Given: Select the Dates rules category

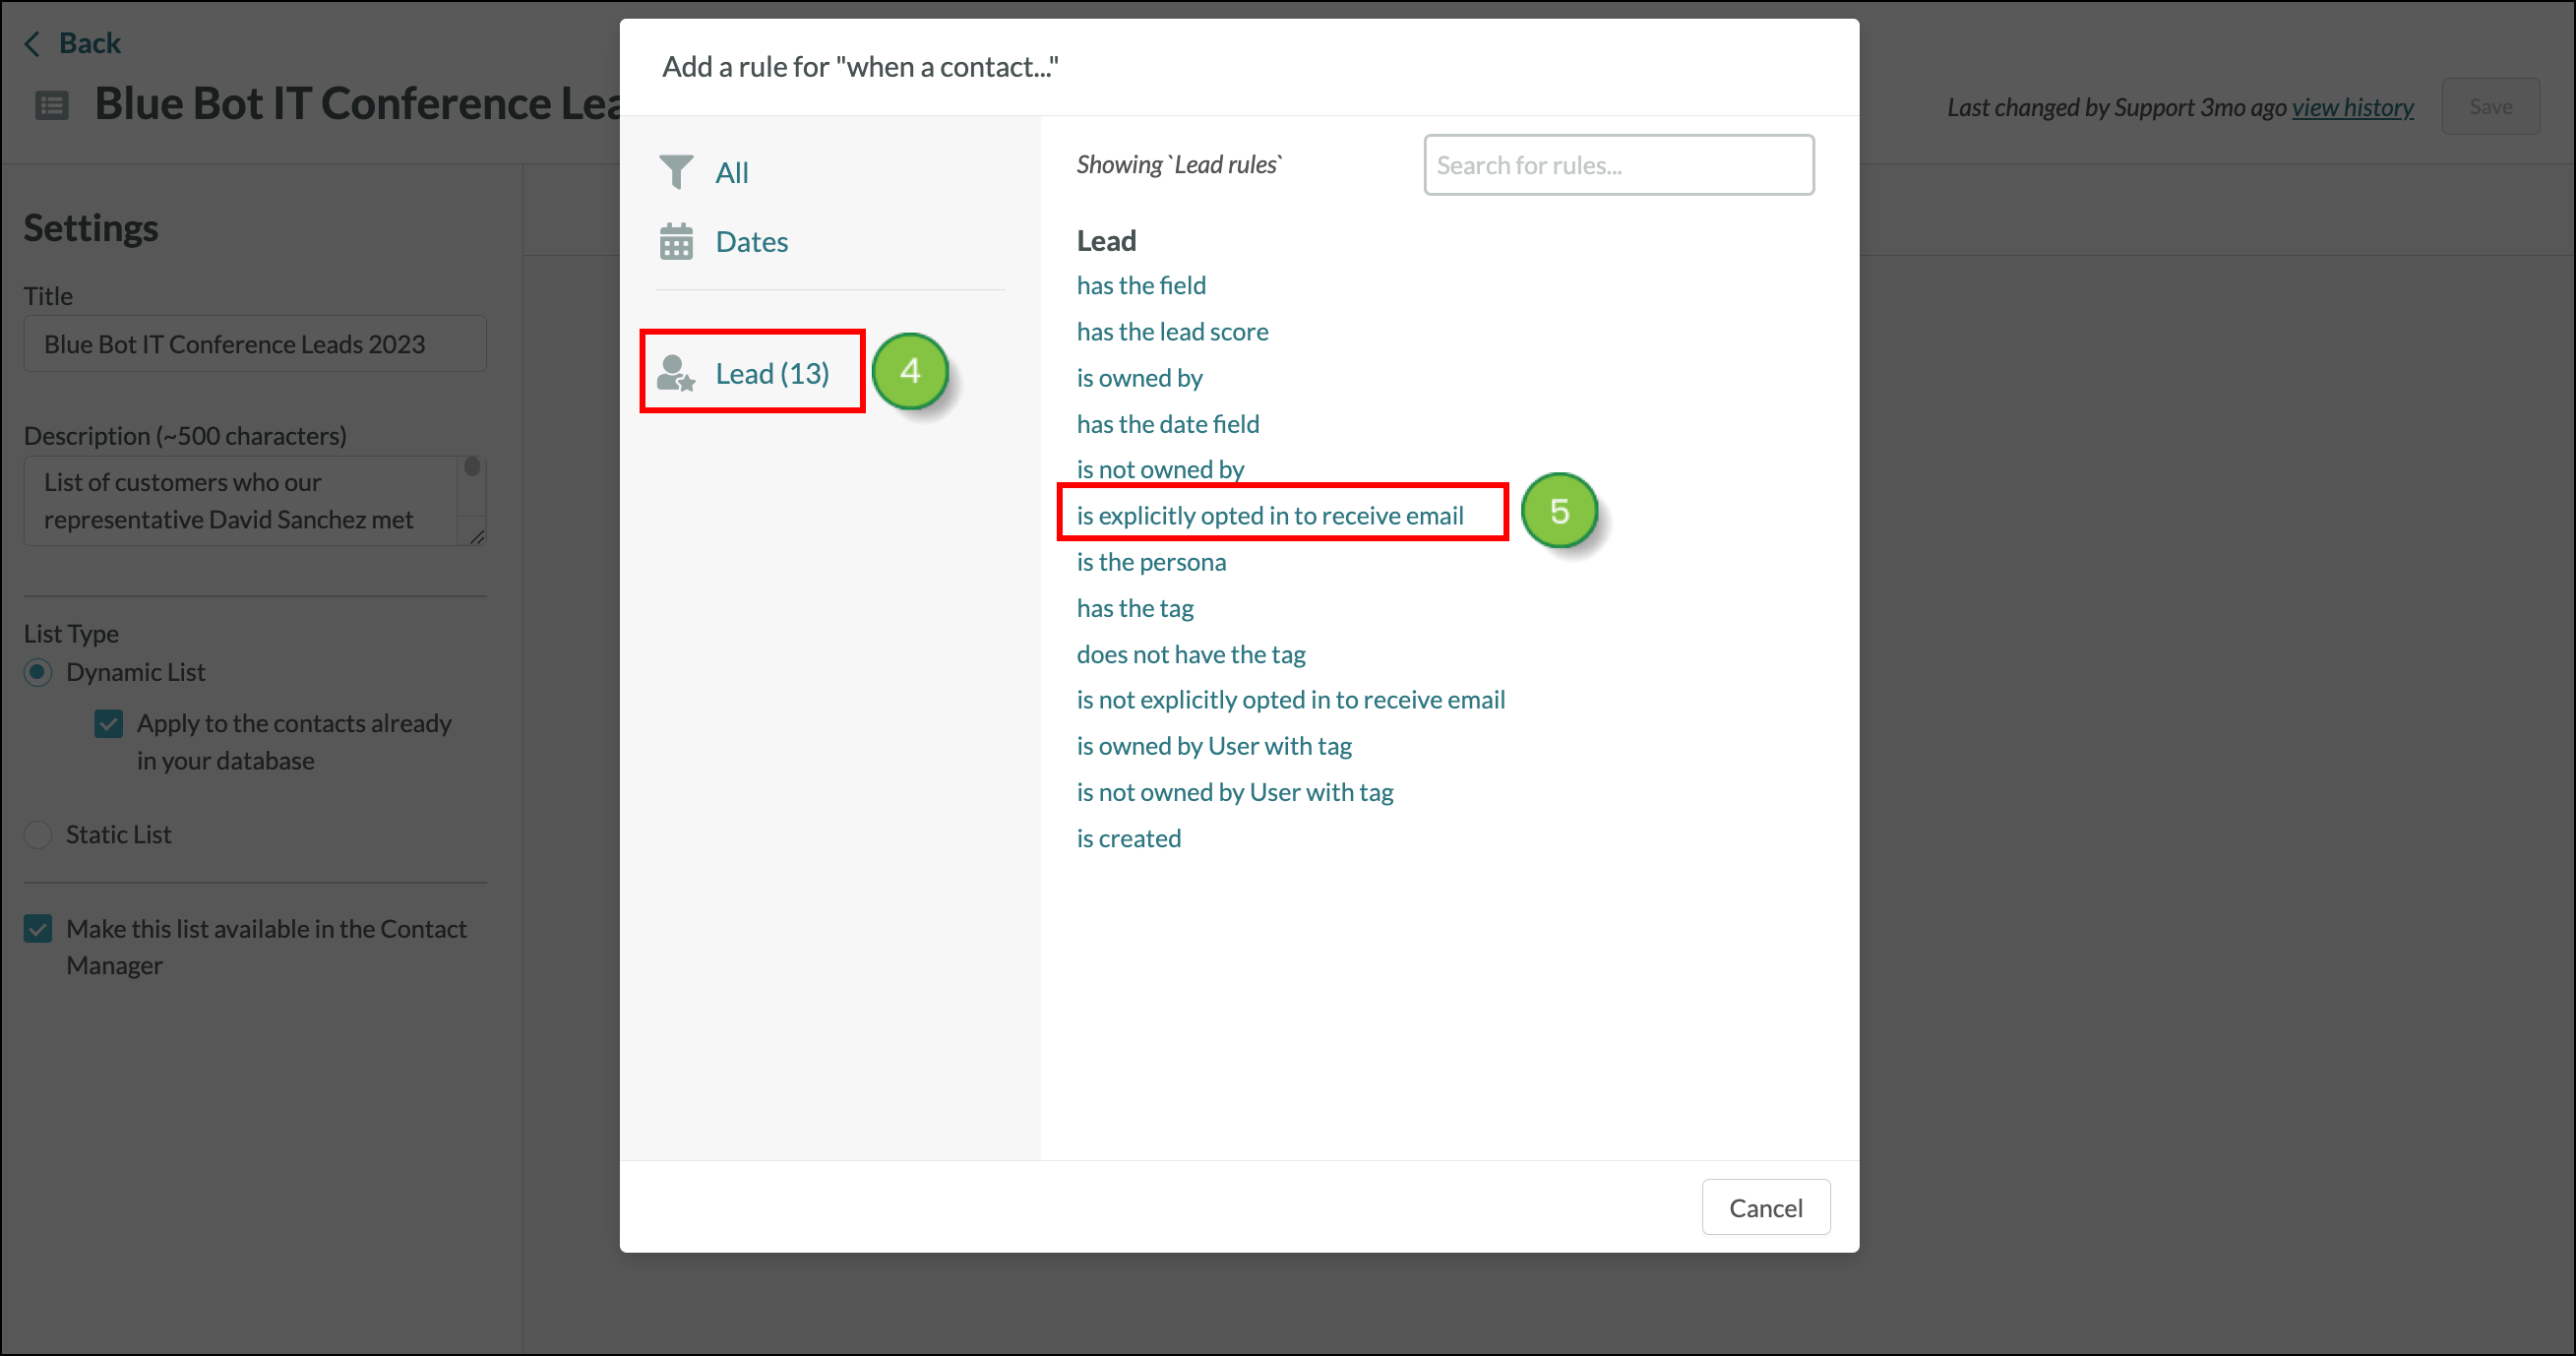Looking at the screenshot, I should tap(751, 241).
